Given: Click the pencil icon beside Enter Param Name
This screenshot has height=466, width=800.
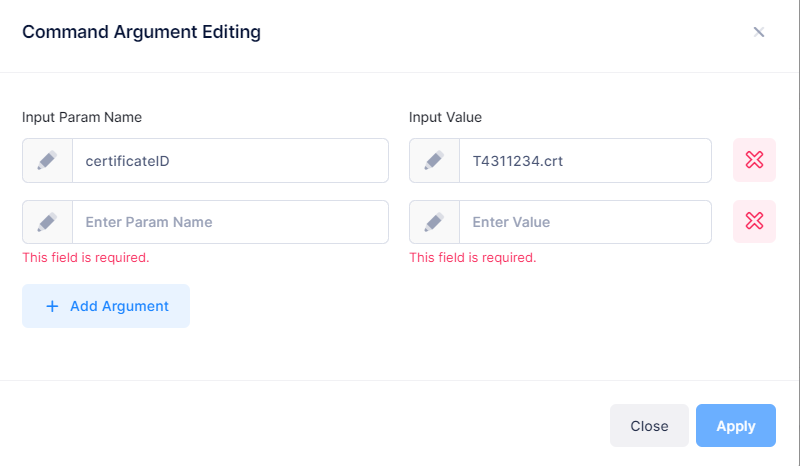Looking at the screenshot, I should [47, 222].
